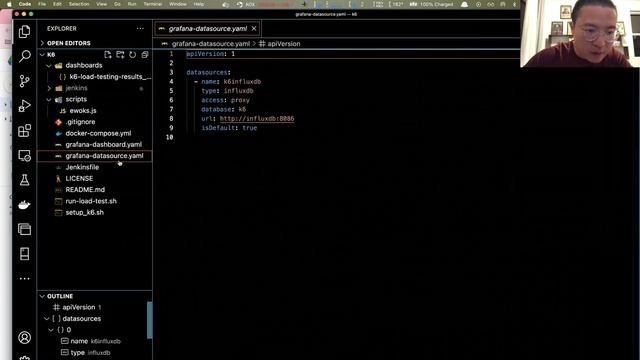Open the Accounts menu icon
Screen dimensions: 640x360
[24, 338]
